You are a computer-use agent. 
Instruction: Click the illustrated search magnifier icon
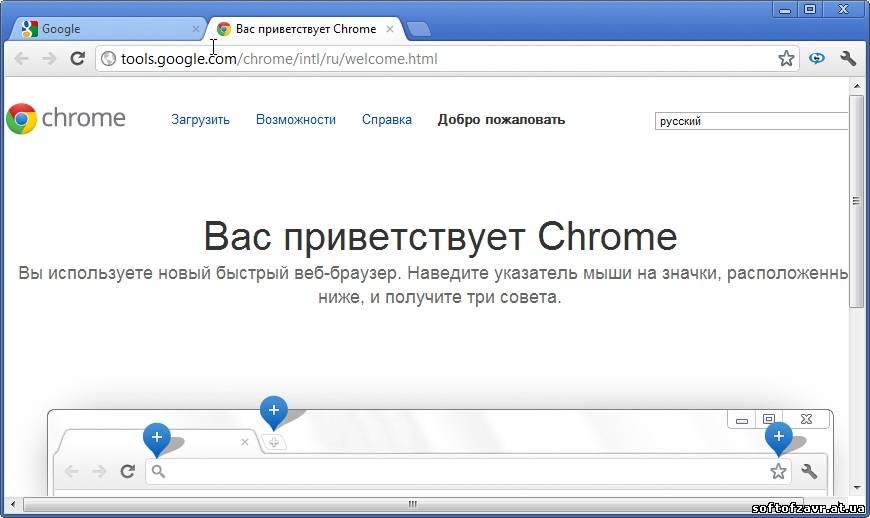[158, 471]
